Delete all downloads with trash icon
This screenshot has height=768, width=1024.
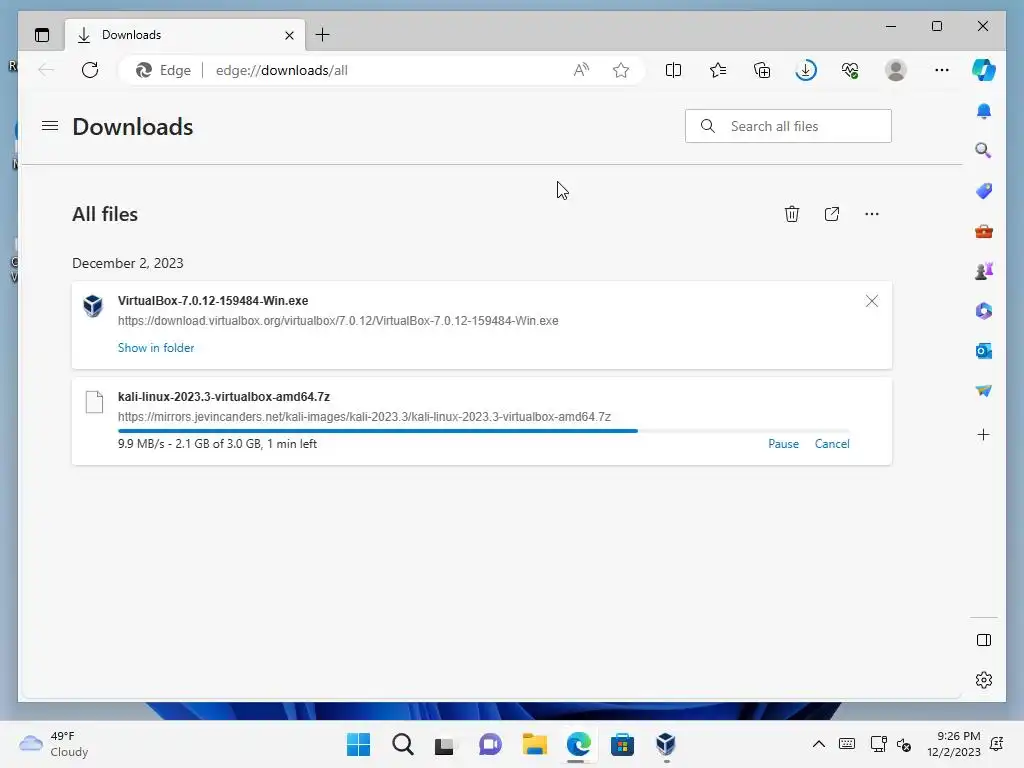[x=792, y=214]
